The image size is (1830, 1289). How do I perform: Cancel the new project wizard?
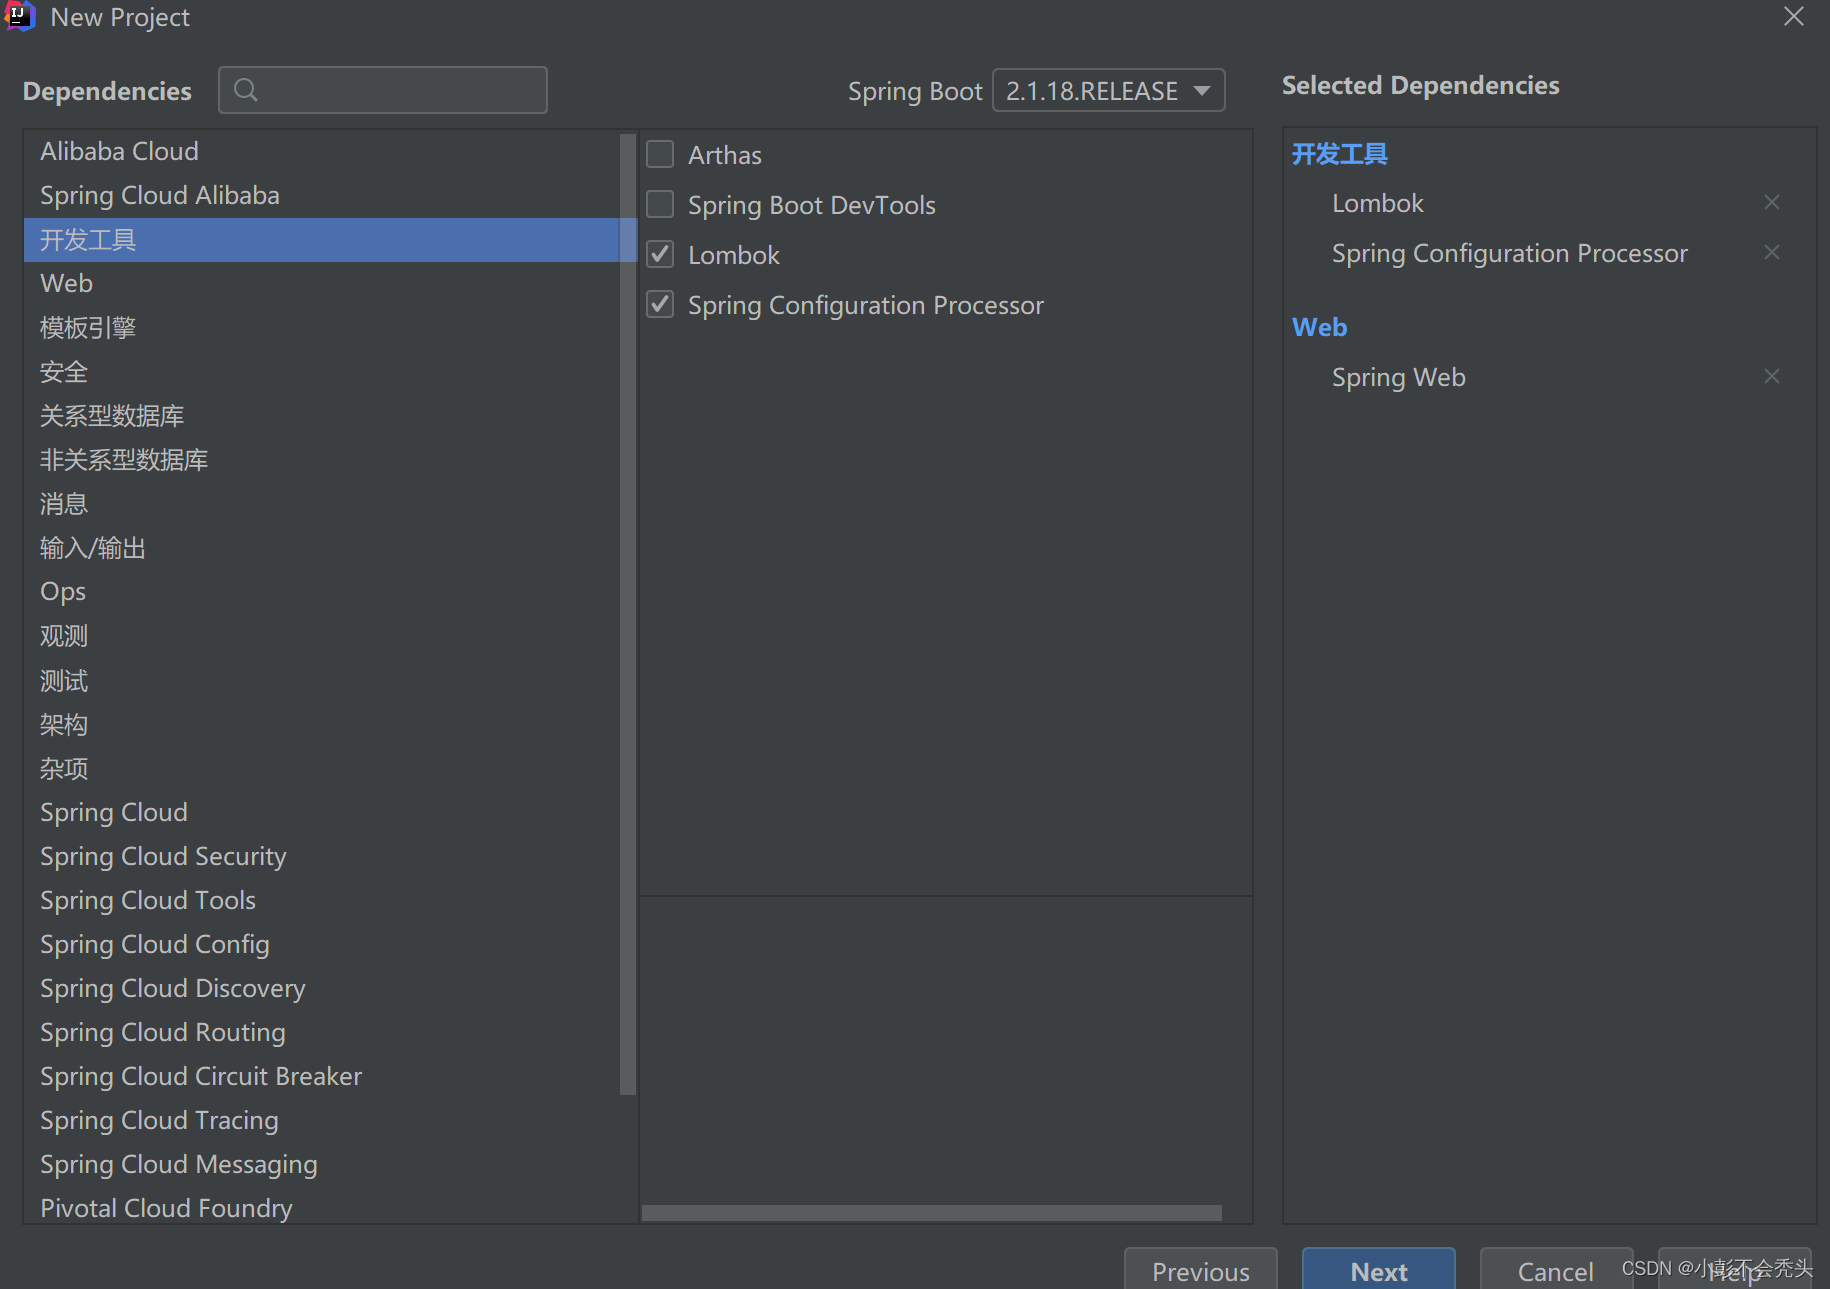tap(1555, 1270)
